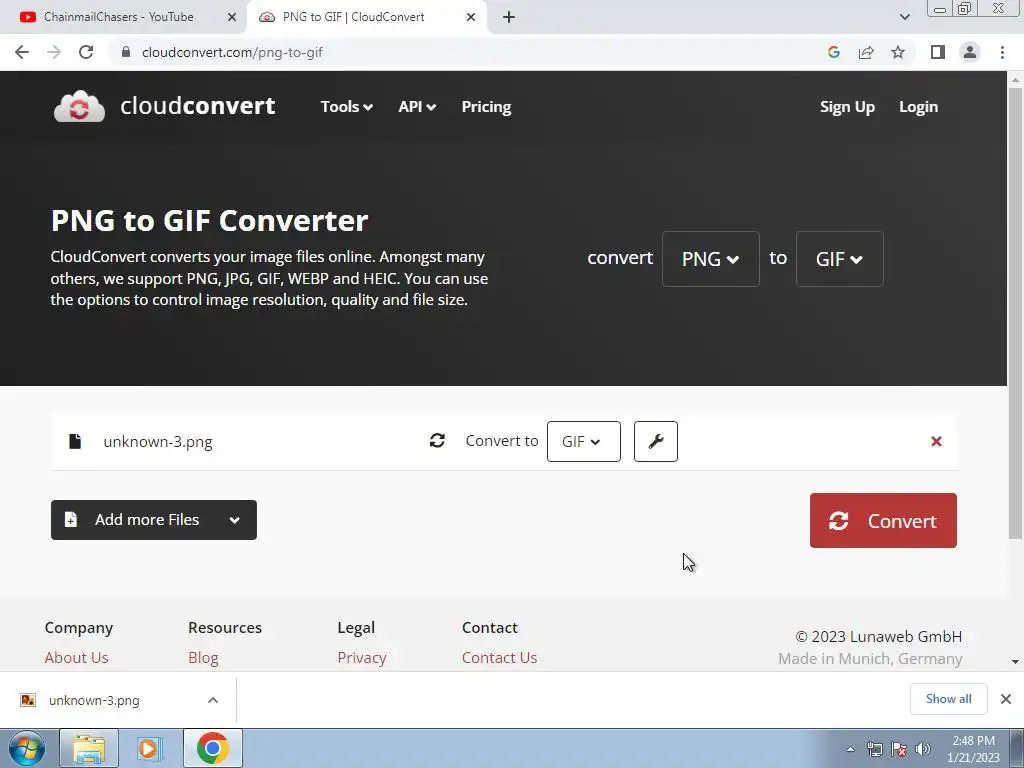1024x768 pixels.
Task: Click the site lock icon in address bar
Action: [126, 52]
